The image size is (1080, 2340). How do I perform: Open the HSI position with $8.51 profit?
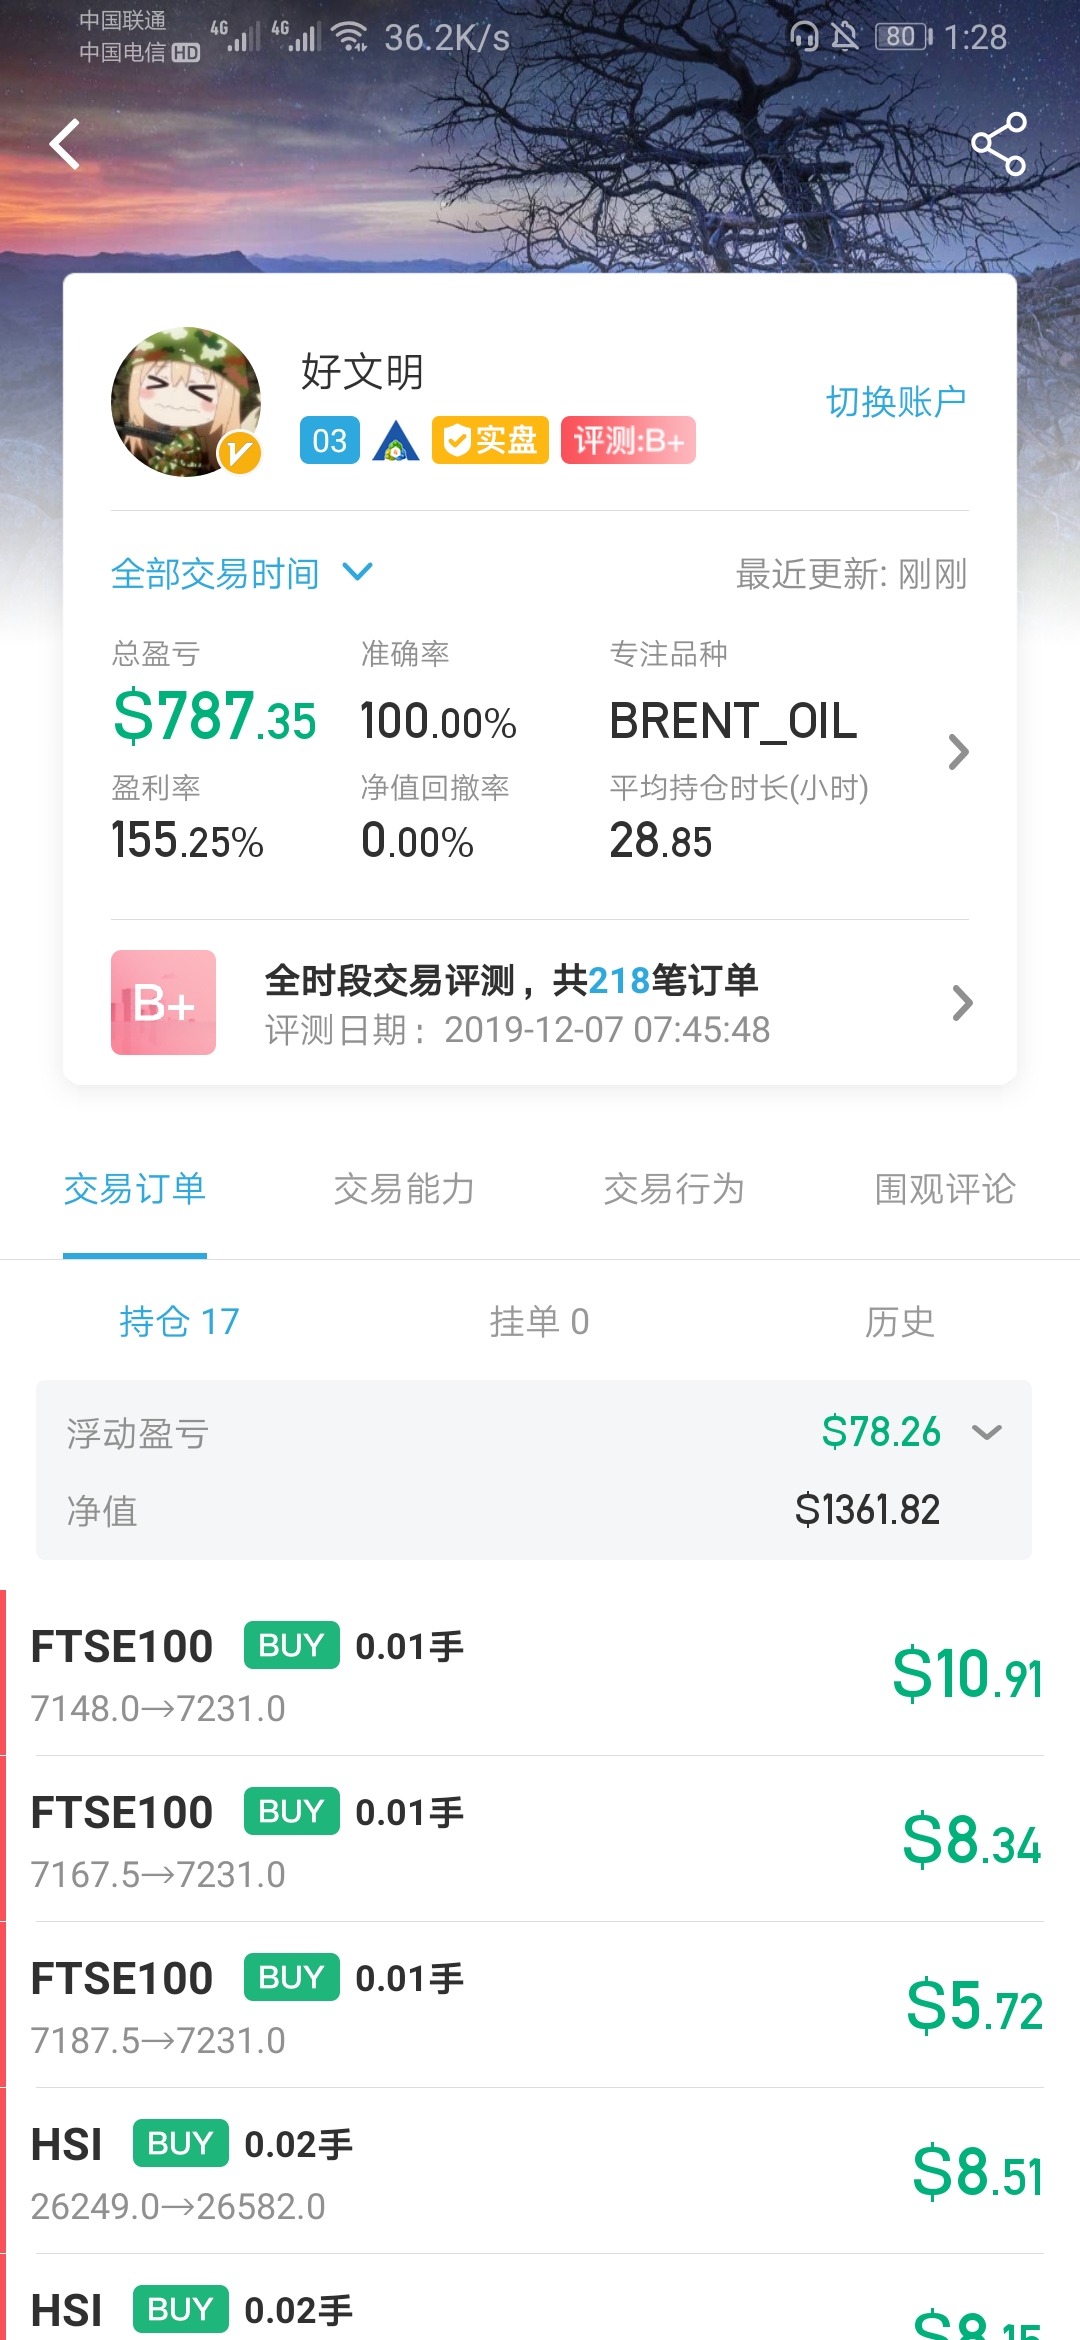pos(540,2171)
